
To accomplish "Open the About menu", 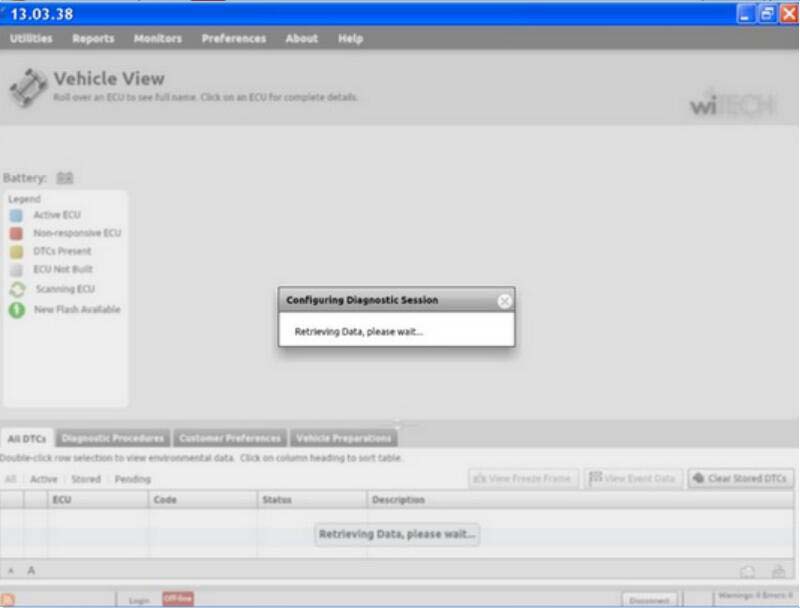I will click(x=302, y=39).
